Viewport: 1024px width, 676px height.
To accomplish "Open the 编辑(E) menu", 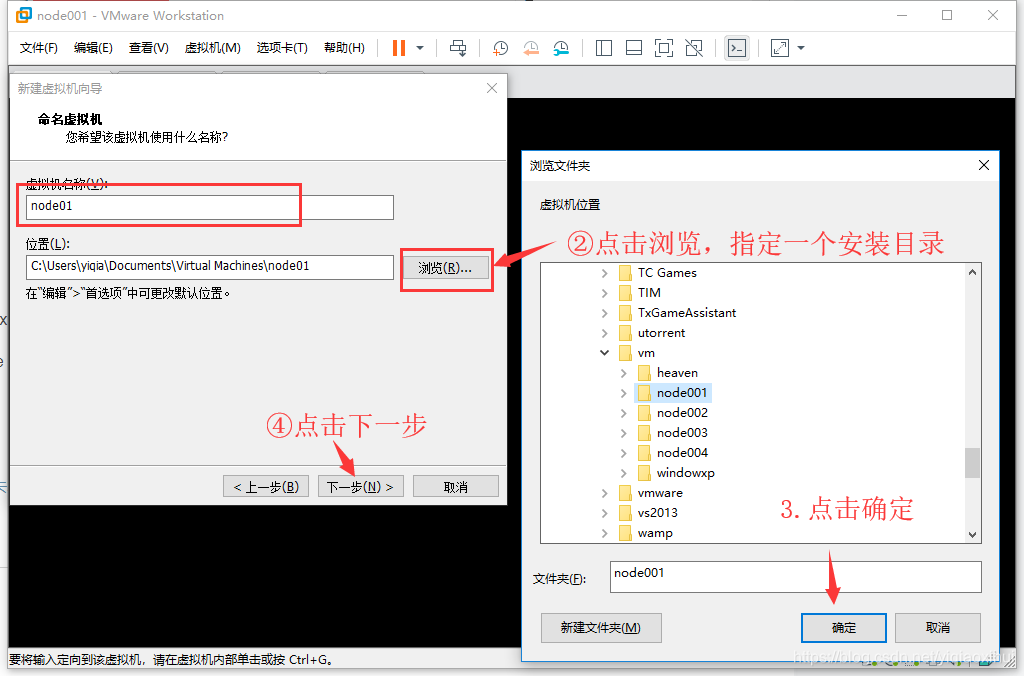I will tap(93, 48).
